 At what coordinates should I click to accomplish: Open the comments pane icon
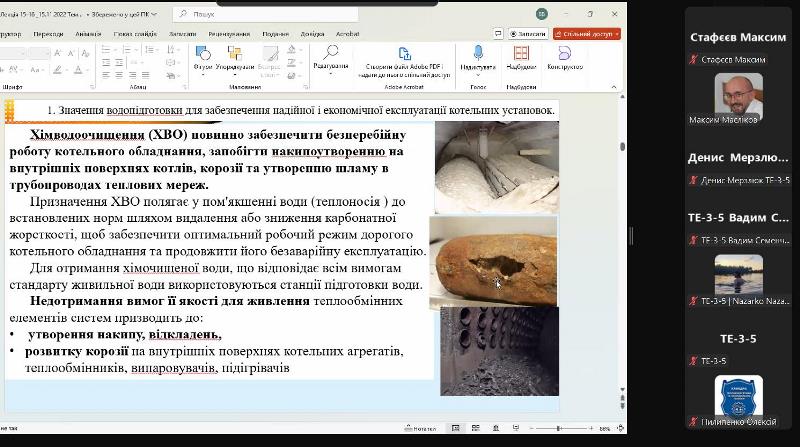tap(498, 33)
